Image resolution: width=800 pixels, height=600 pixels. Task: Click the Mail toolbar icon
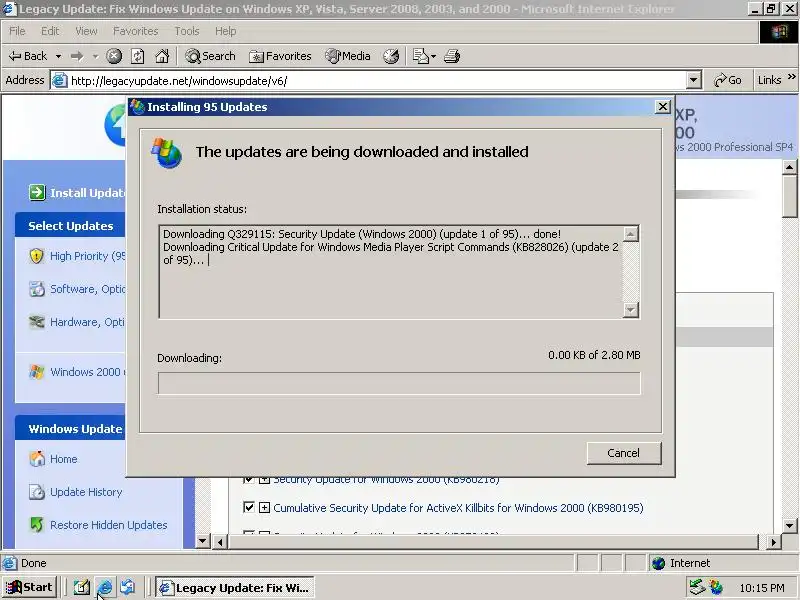[420, 56]
